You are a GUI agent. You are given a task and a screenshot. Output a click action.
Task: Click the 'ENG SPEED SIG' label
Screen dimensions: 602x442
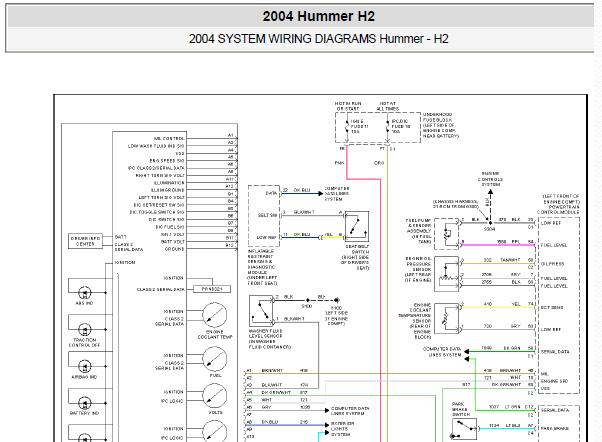tap(167, 161)
